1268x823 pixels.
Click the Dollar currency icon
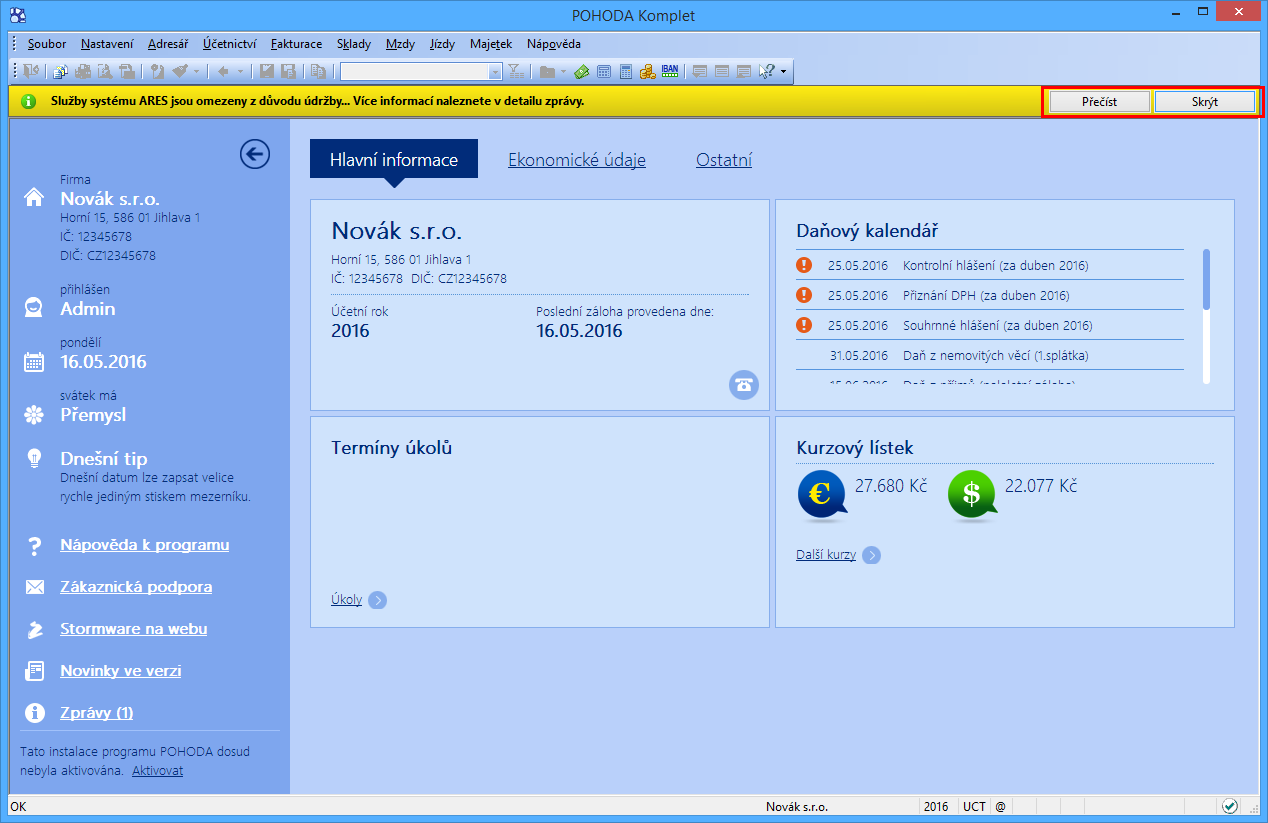[x=972, y=496]
